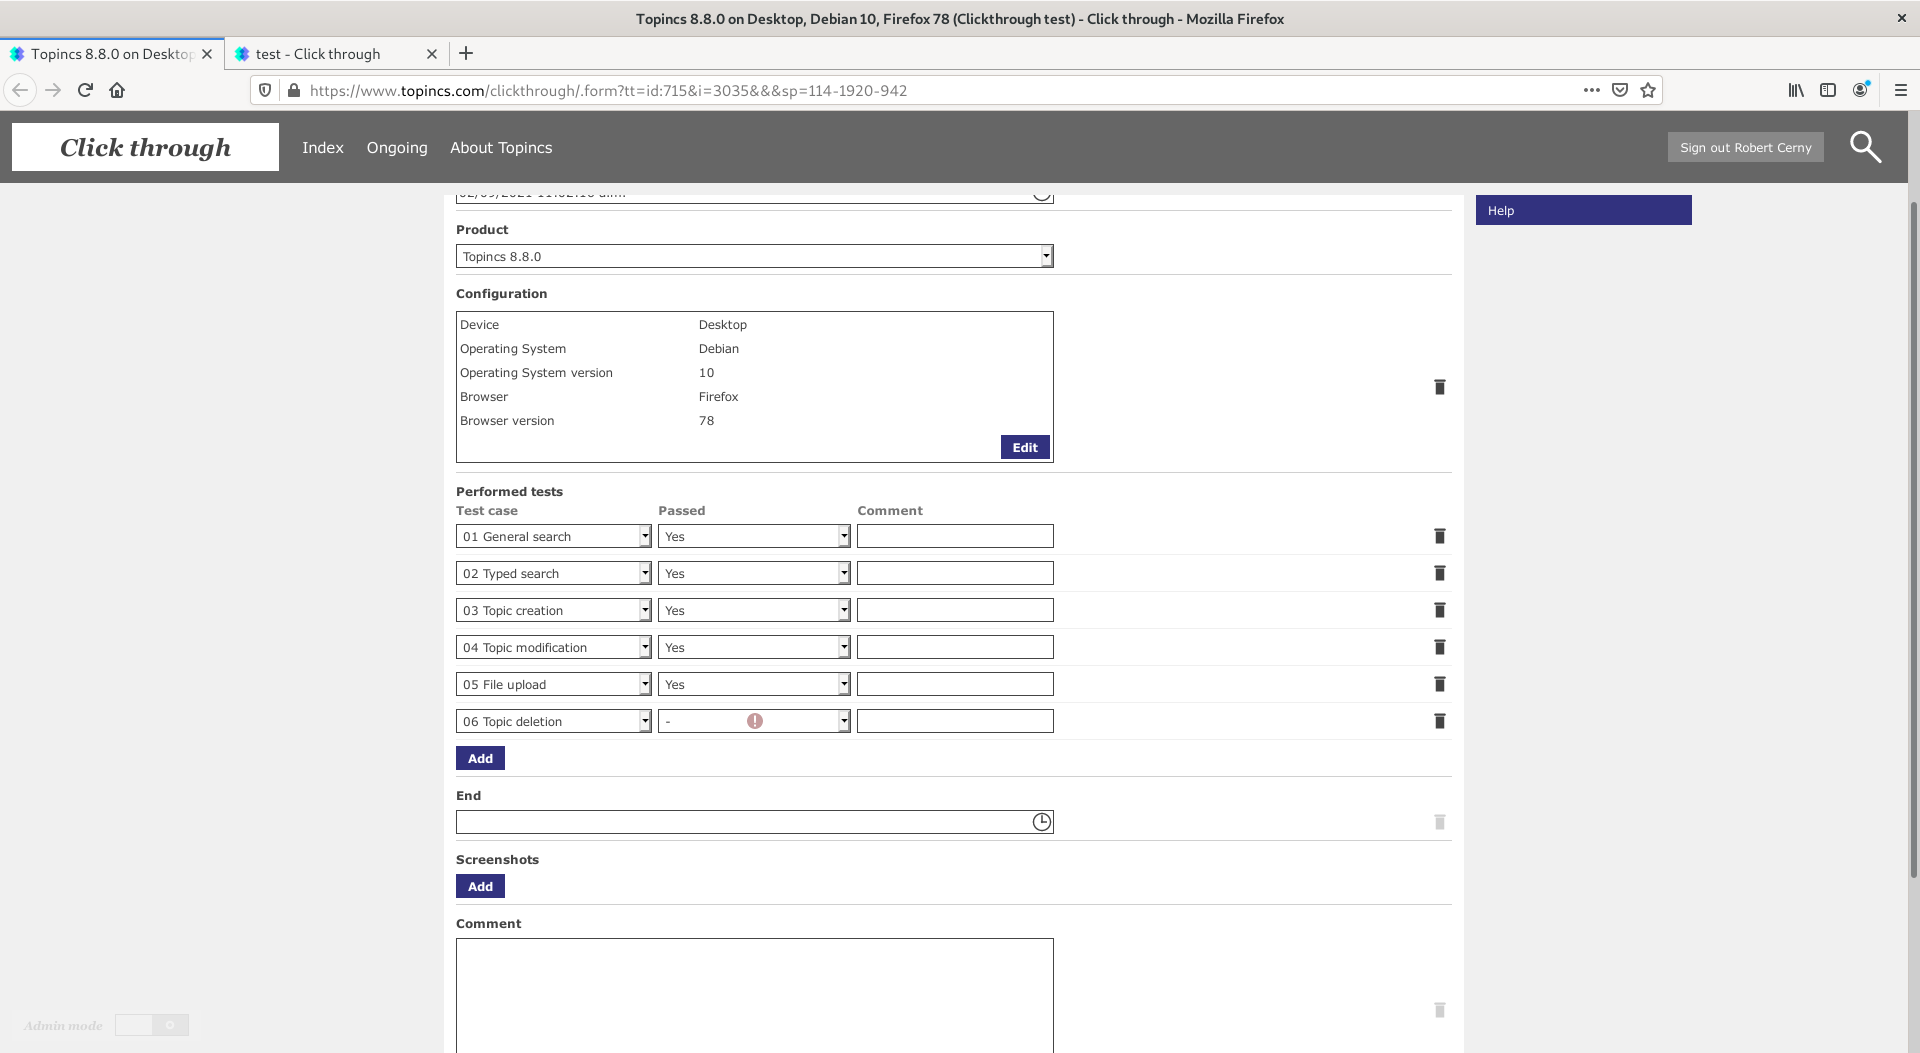
Task: Reload the current page
Action: tap(85, 90)
